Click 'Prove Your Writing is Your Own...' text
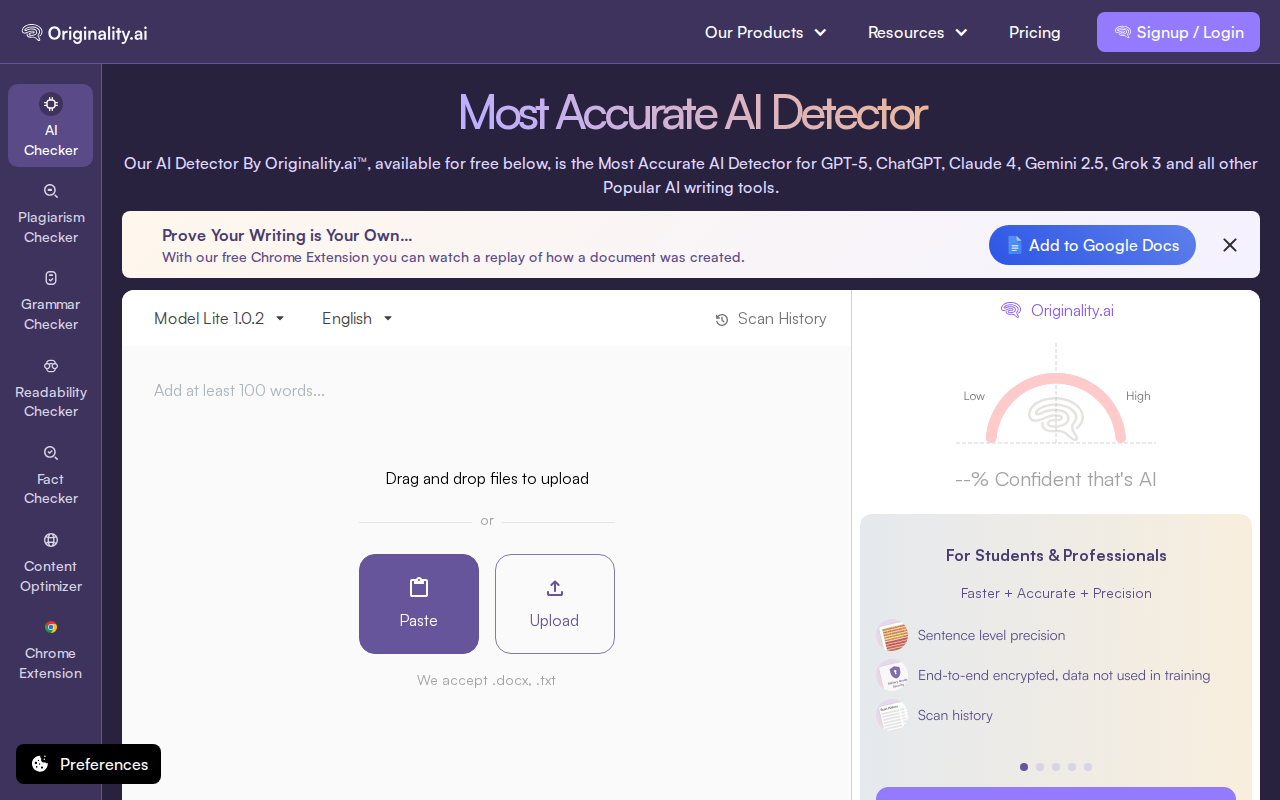Image resolution: width=1280 pixels, height=800 pixels. coord(287,235)
